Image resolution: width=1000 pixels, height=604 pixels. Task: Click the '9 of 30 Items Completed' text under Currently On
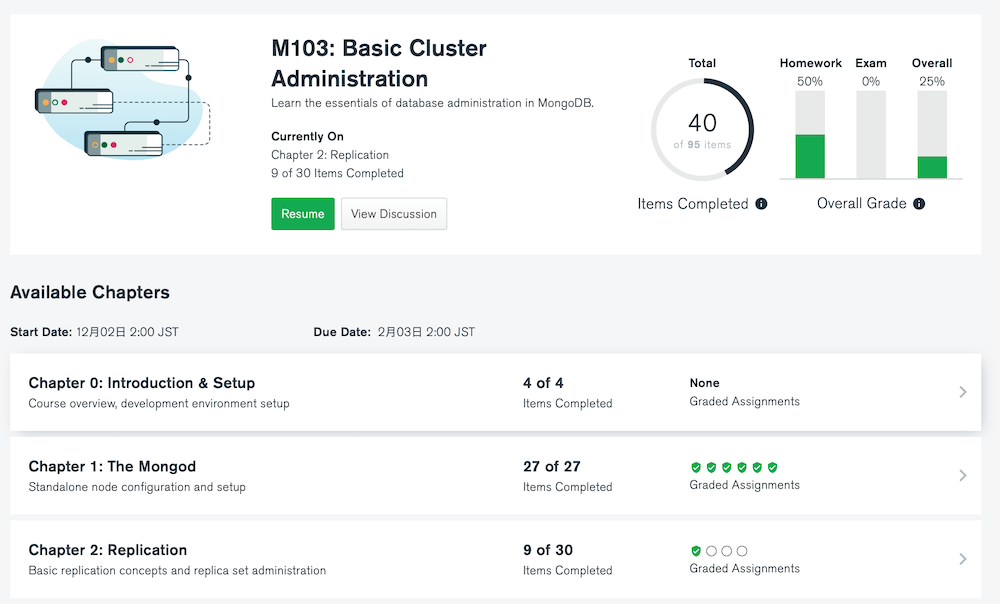[x=337, y=173]
